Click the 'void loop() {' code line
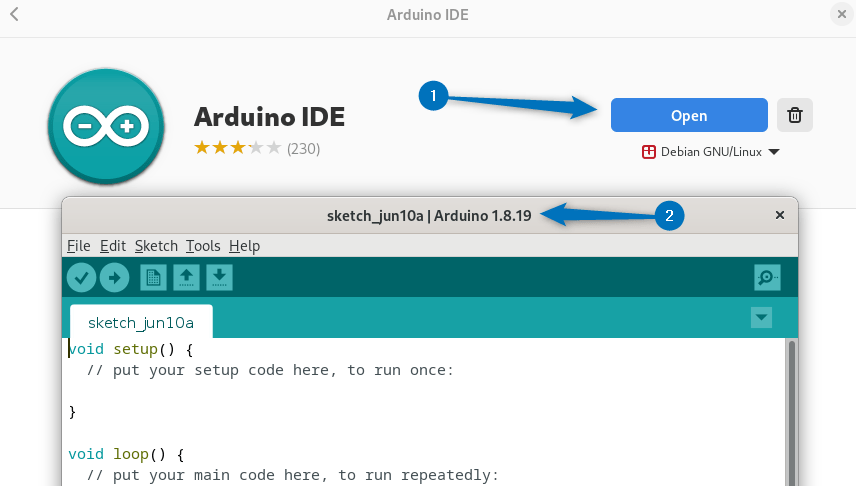The image size is (856, 486). click(x=126, y=454)
